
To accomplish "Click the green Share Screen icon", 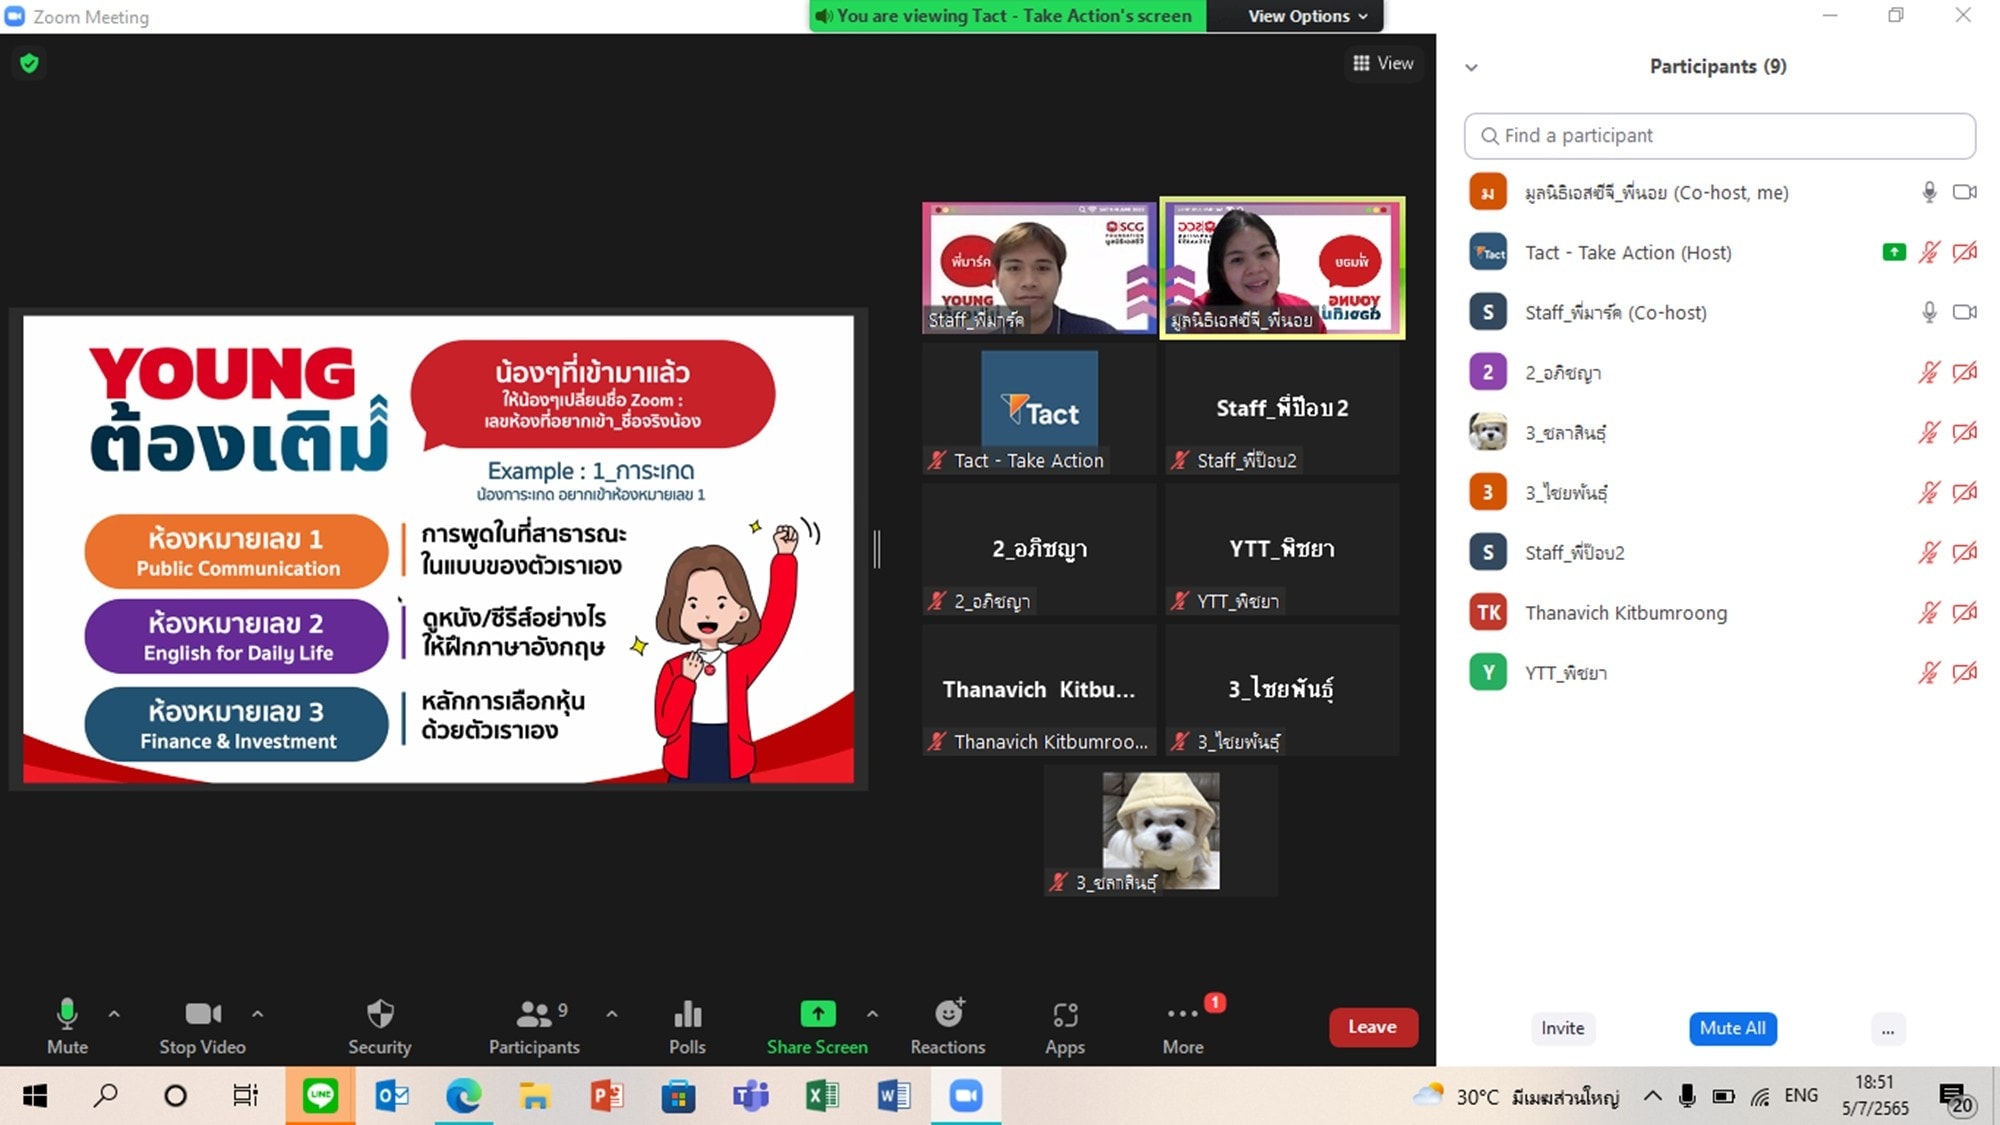I will pos(818,1014).
